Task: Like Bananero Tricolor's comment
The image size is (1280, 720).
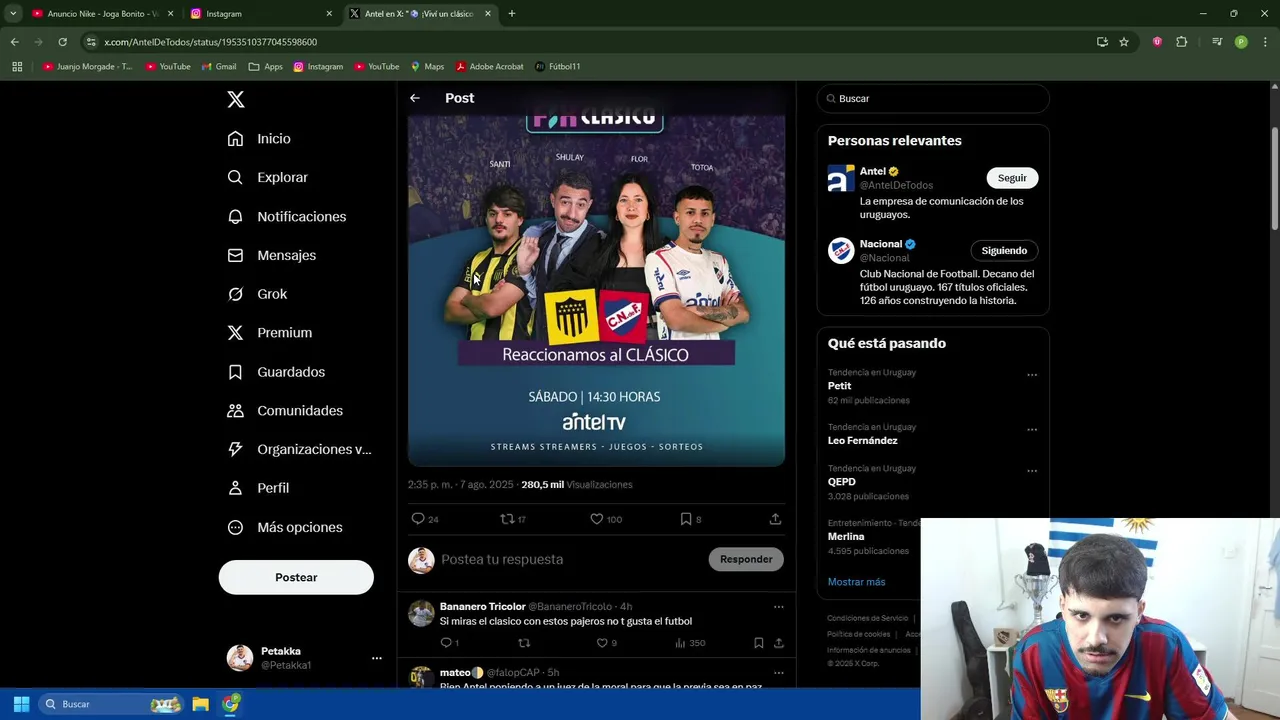Action: (602, 643)
